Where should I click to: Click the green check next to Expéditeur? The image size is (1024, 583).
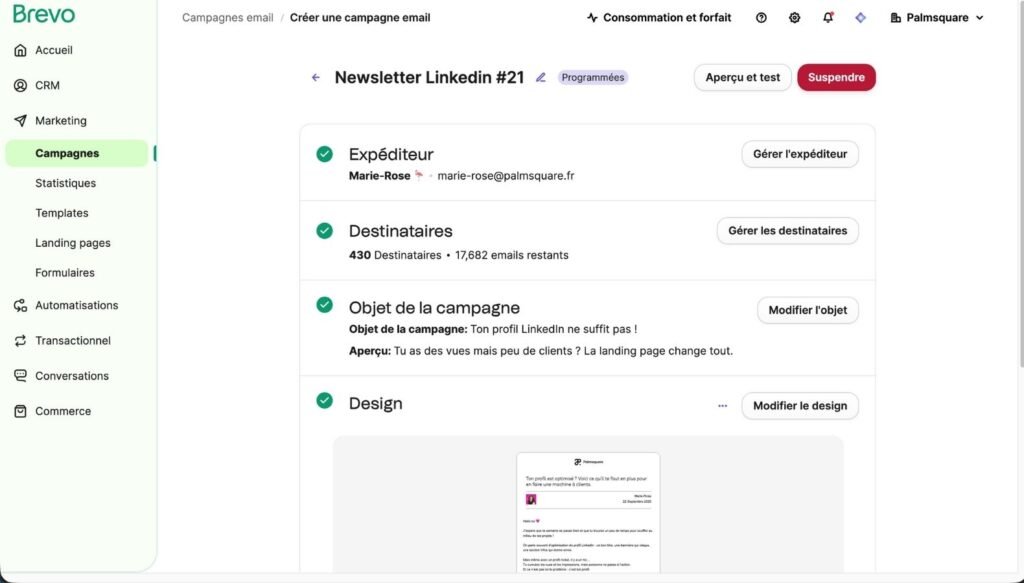point(324,154)
